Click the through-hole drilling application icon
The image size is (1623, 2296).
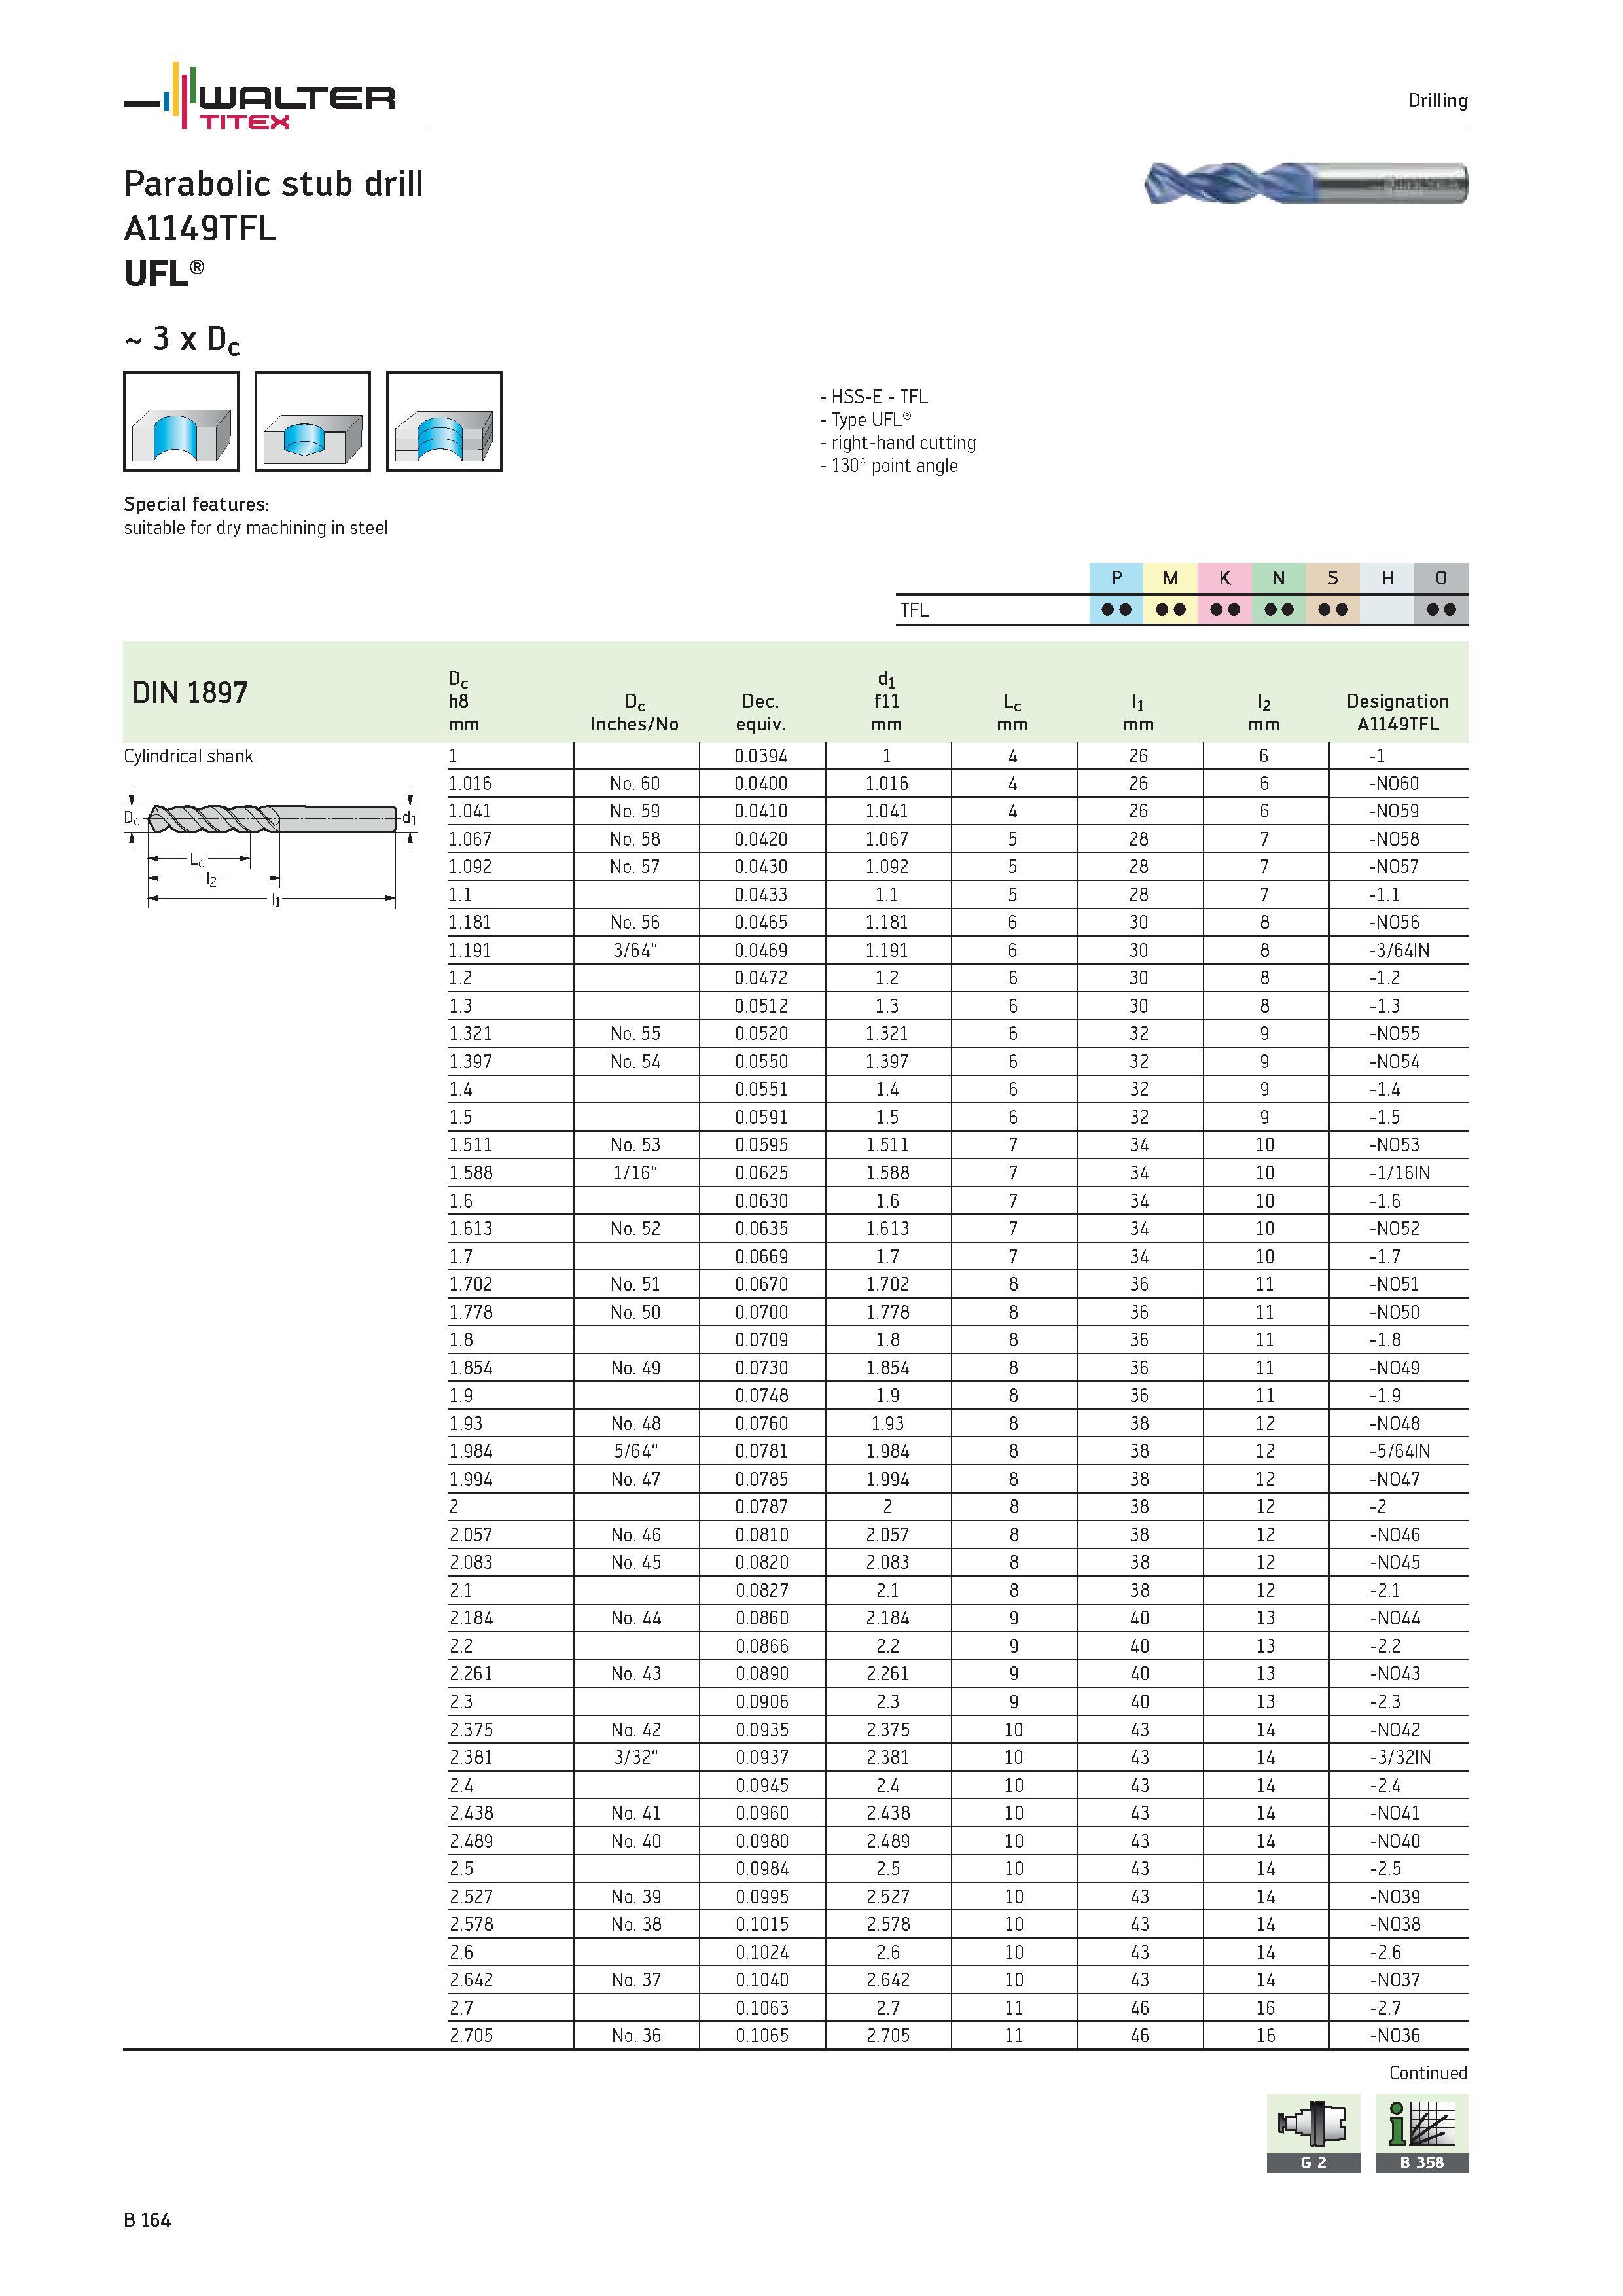pos(181,421)
